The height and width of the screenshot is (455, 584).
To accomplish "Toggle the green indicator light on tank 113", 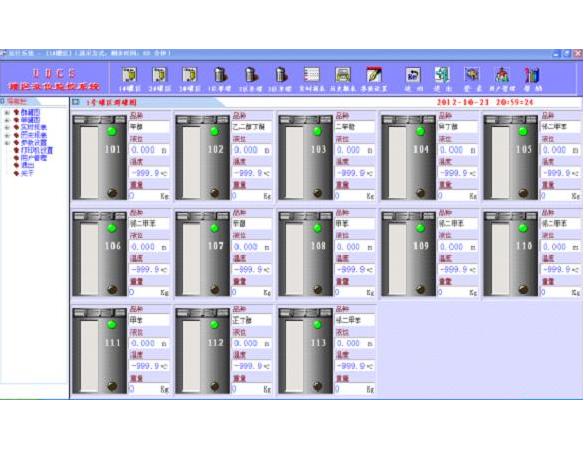I will 317,325.
